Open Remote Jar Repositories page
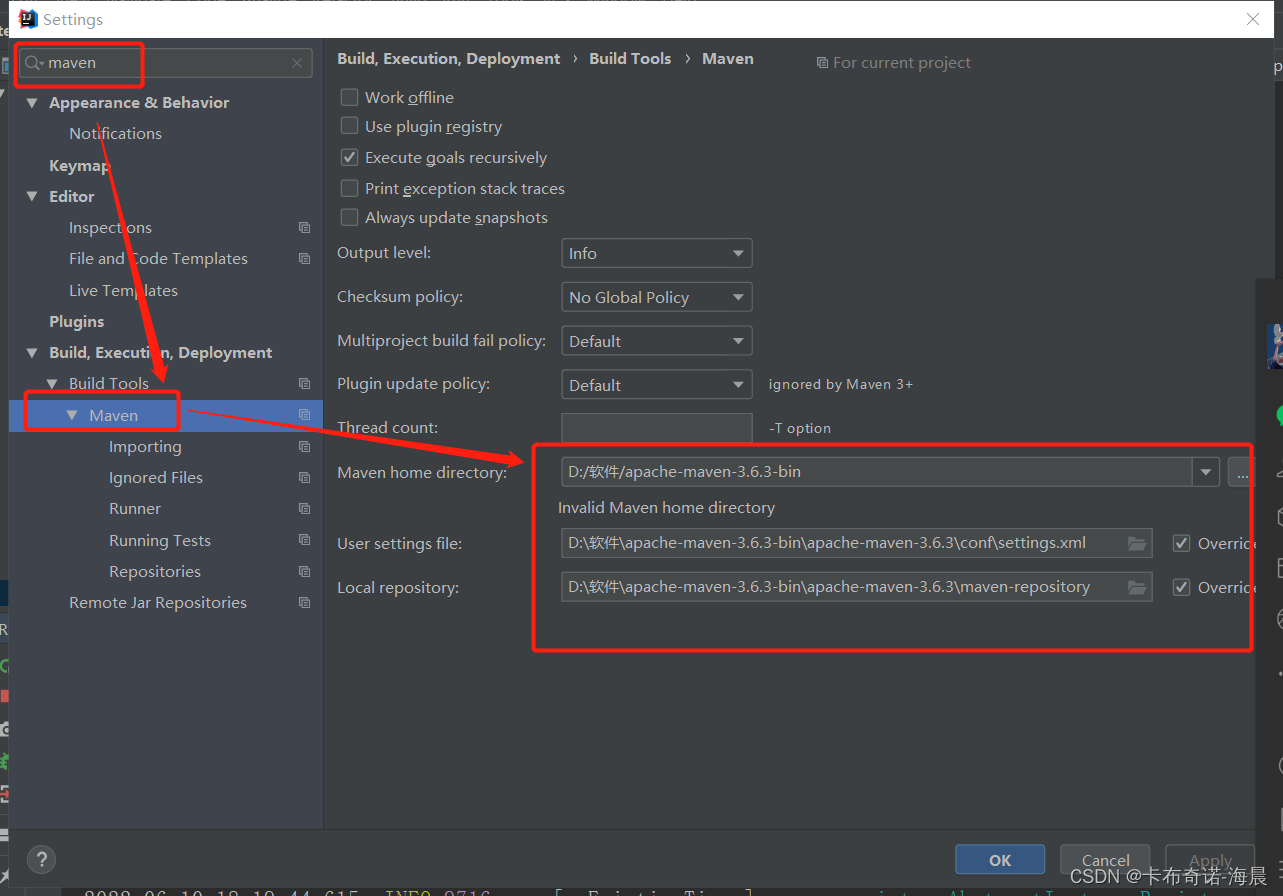 pos(158,602)
